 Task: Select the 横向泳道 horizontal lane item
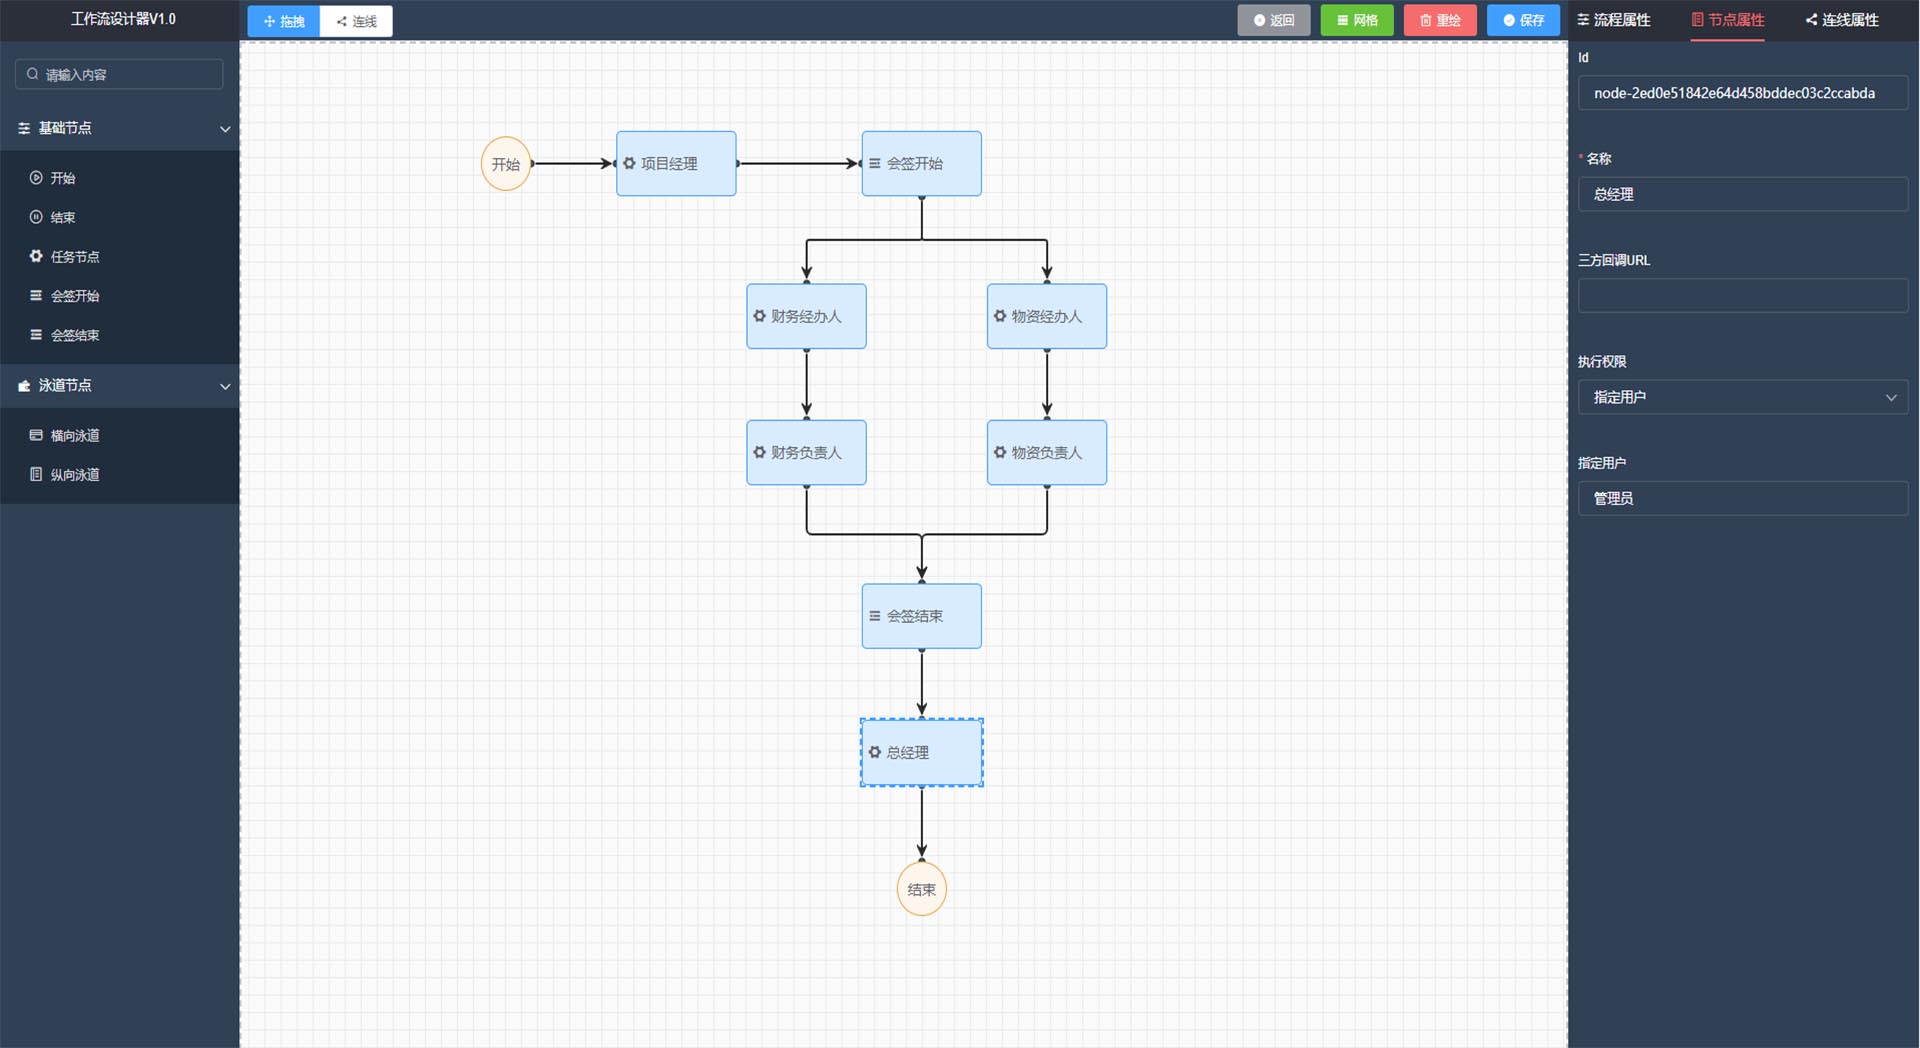74,435
